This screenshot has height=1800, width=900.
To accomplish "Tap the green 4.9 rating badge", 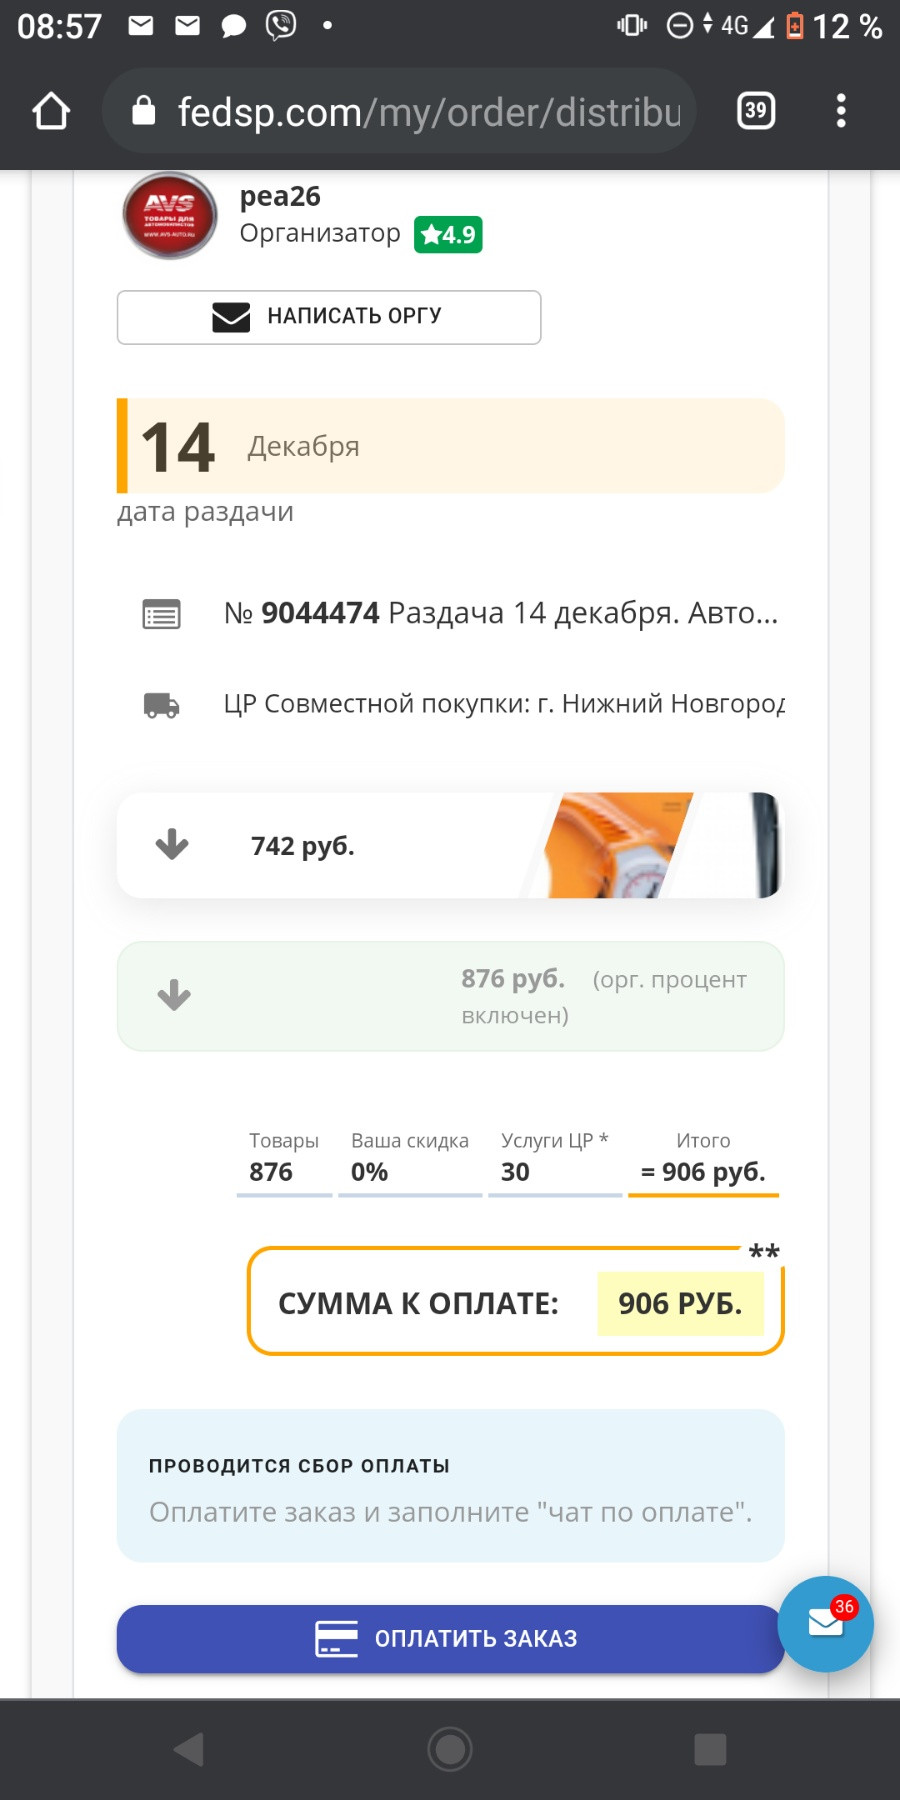I will click(448, 235).
